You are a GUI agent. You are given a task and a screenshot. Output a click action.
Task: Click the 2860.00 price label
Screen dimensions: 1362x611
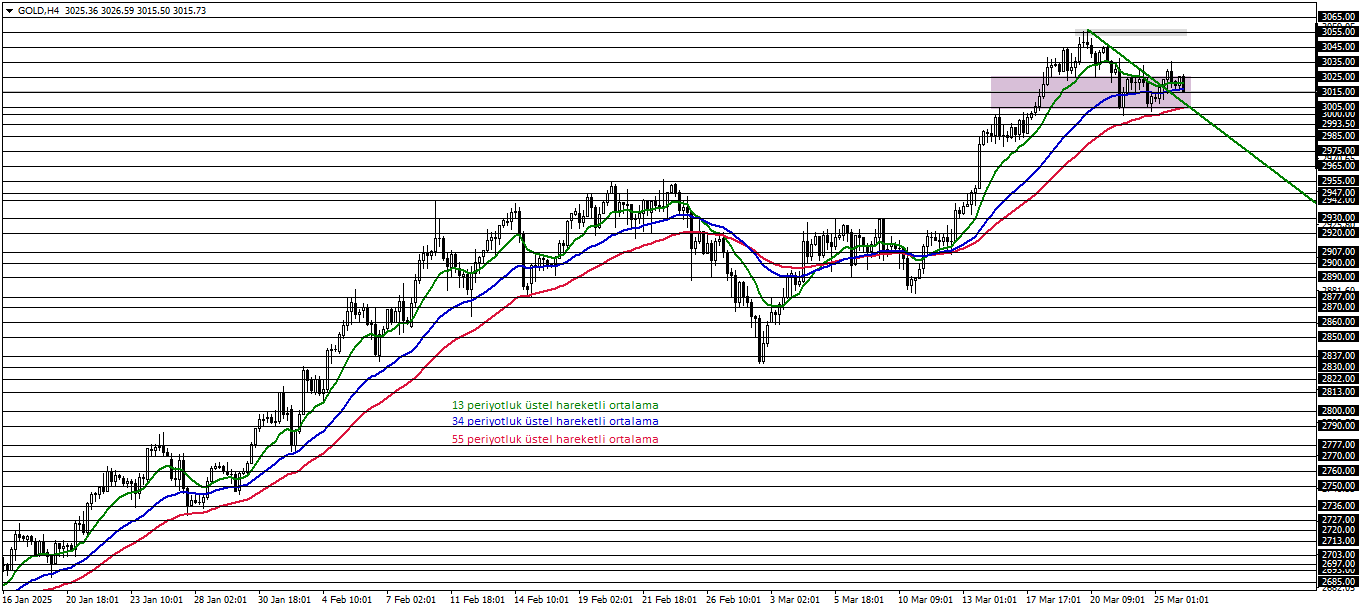(x=1338, y=322)
